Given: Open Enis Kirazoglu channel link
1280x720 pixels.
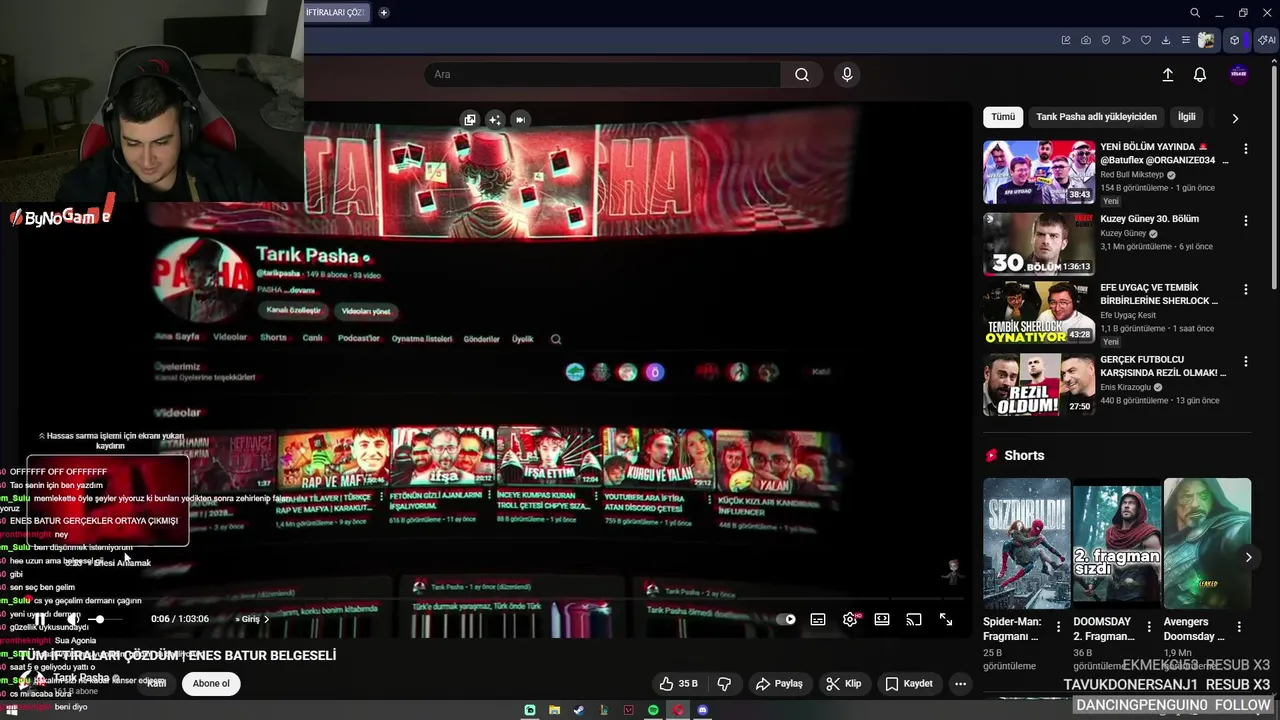Looking at the screenshot, I should (x=1126, y=387).
